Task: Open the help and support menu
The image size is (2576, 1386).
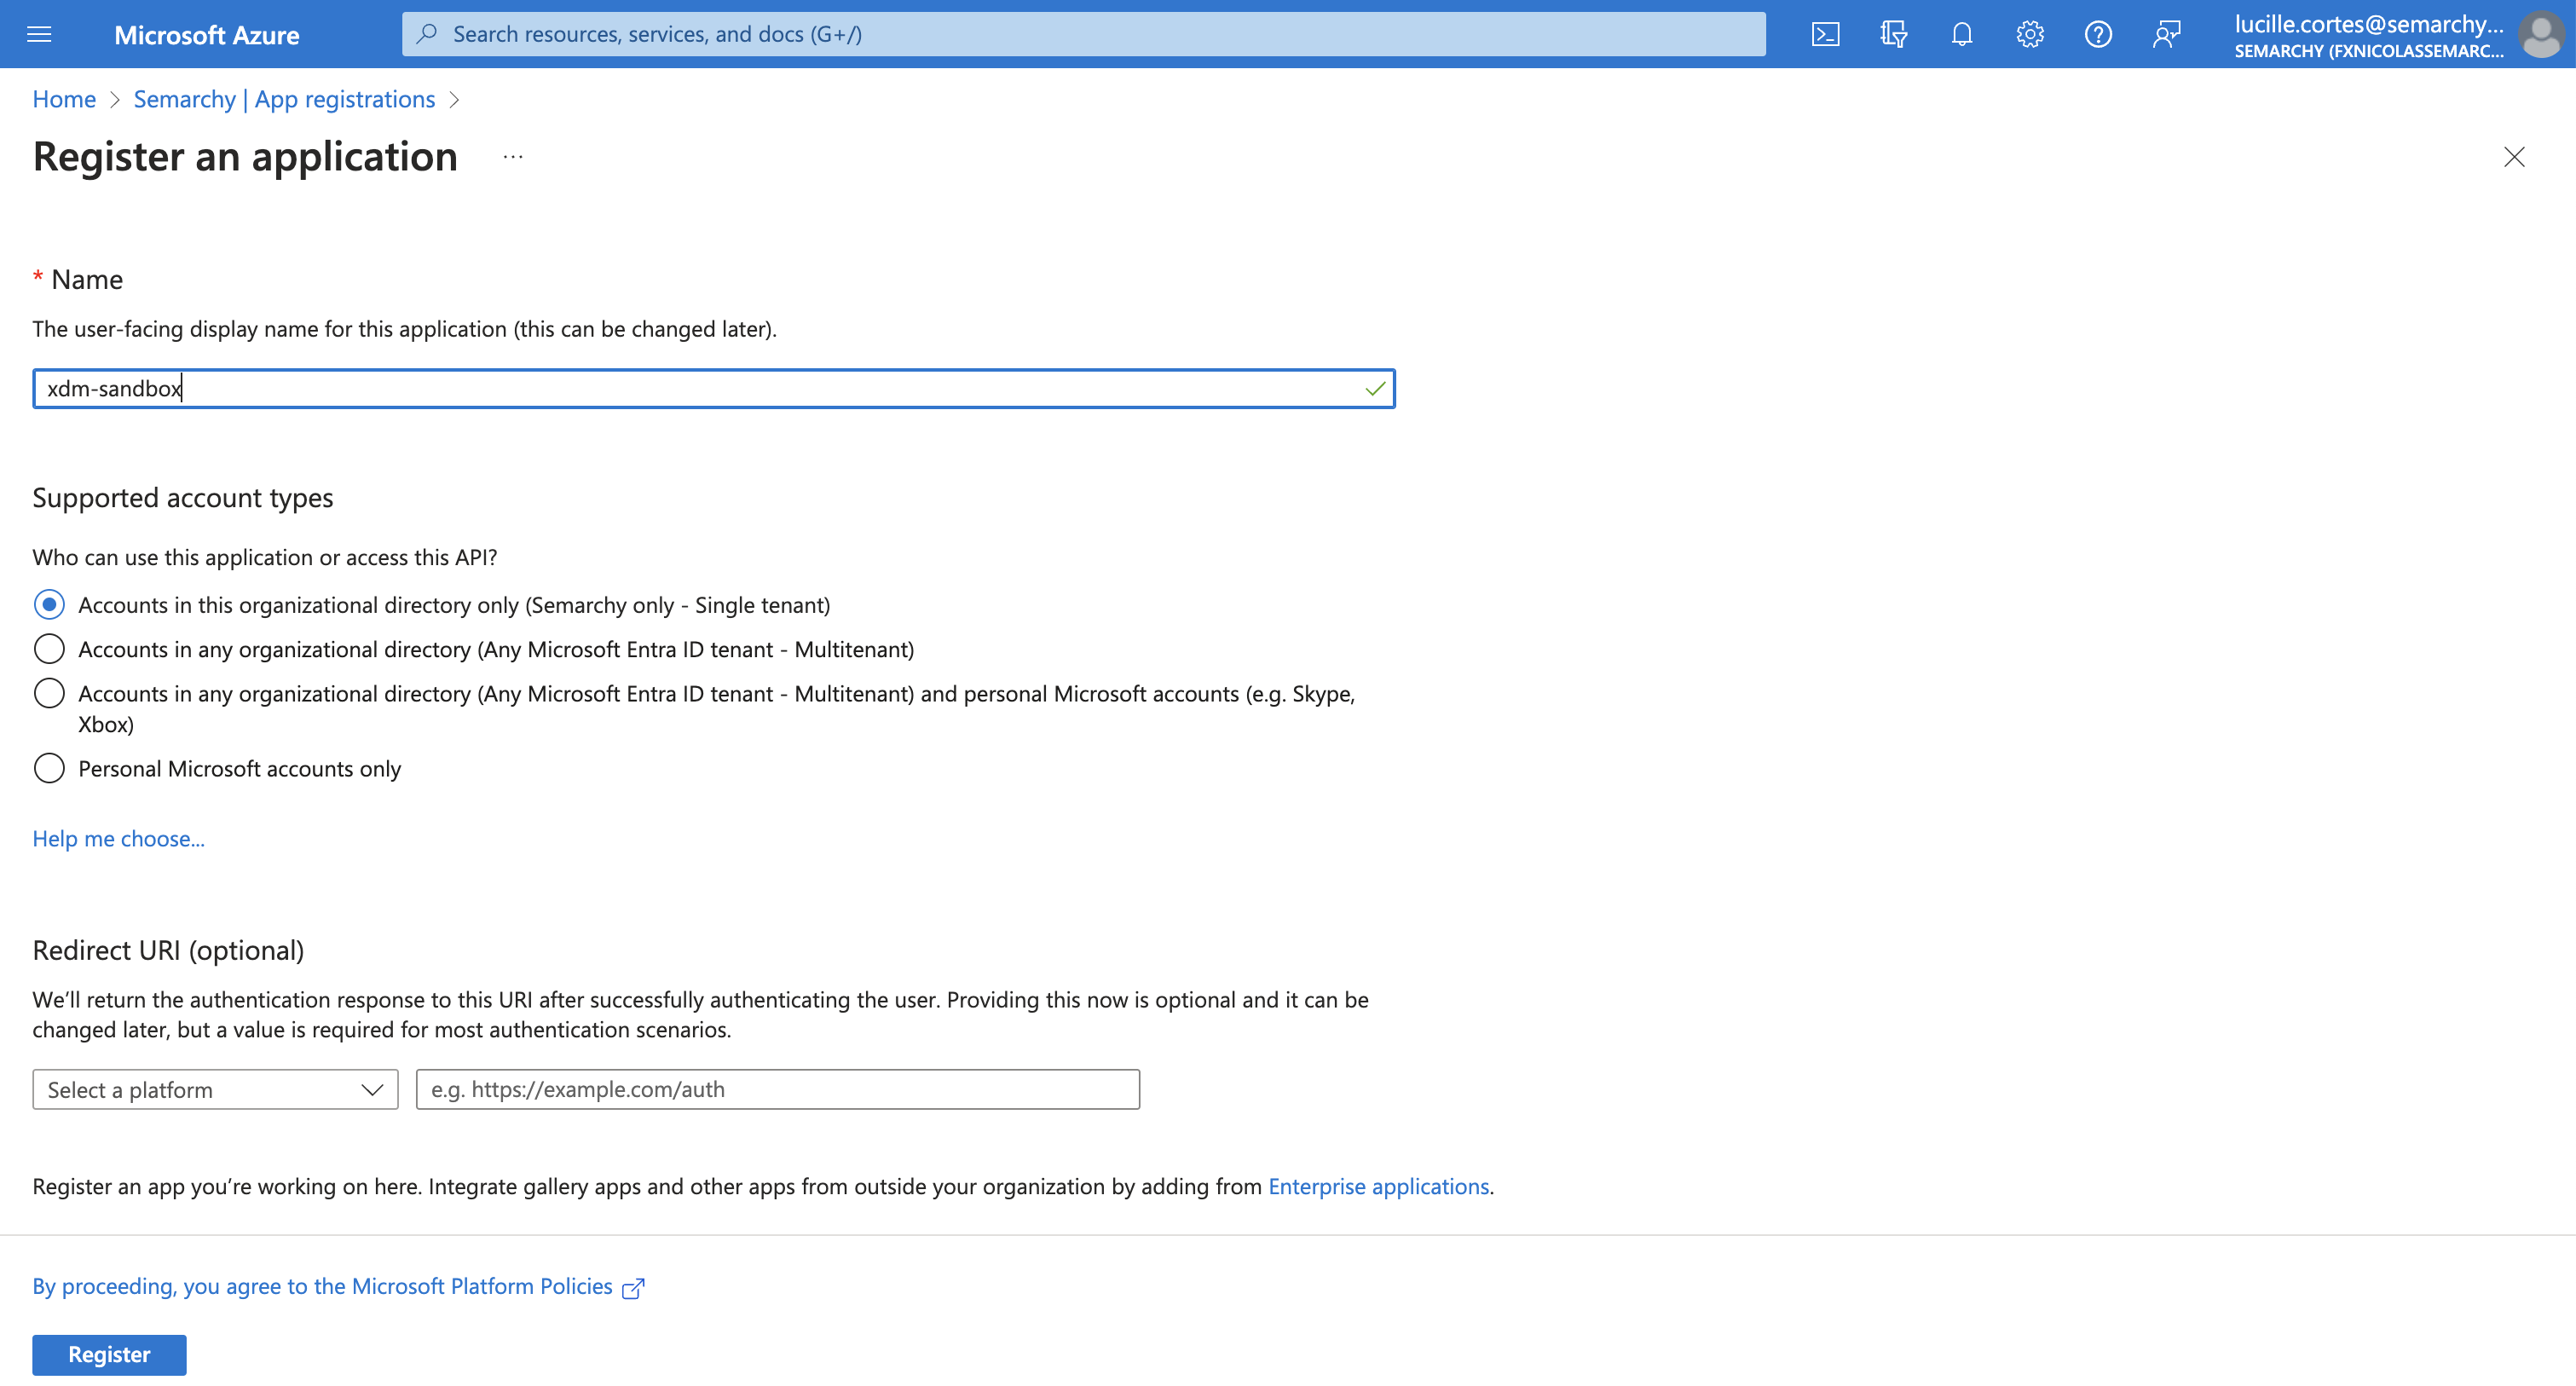Action: click(2098, 33)
